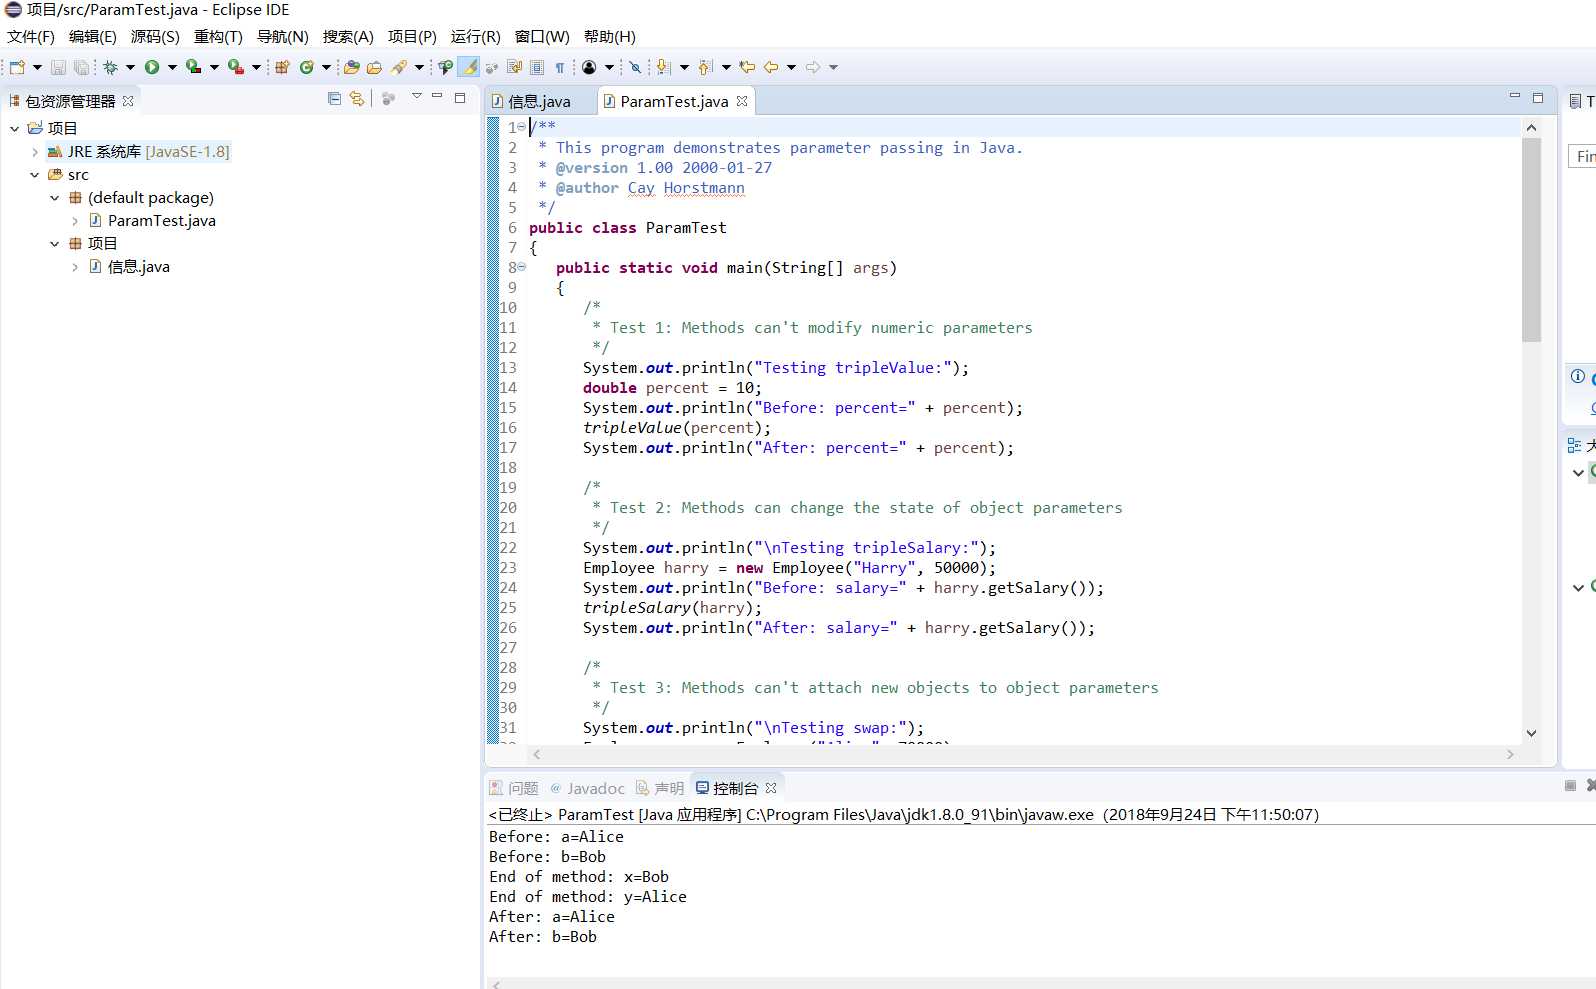This screenshot has height=989, width=1596.
Task: Expand the 信息.java tree node
Action: 75,267
